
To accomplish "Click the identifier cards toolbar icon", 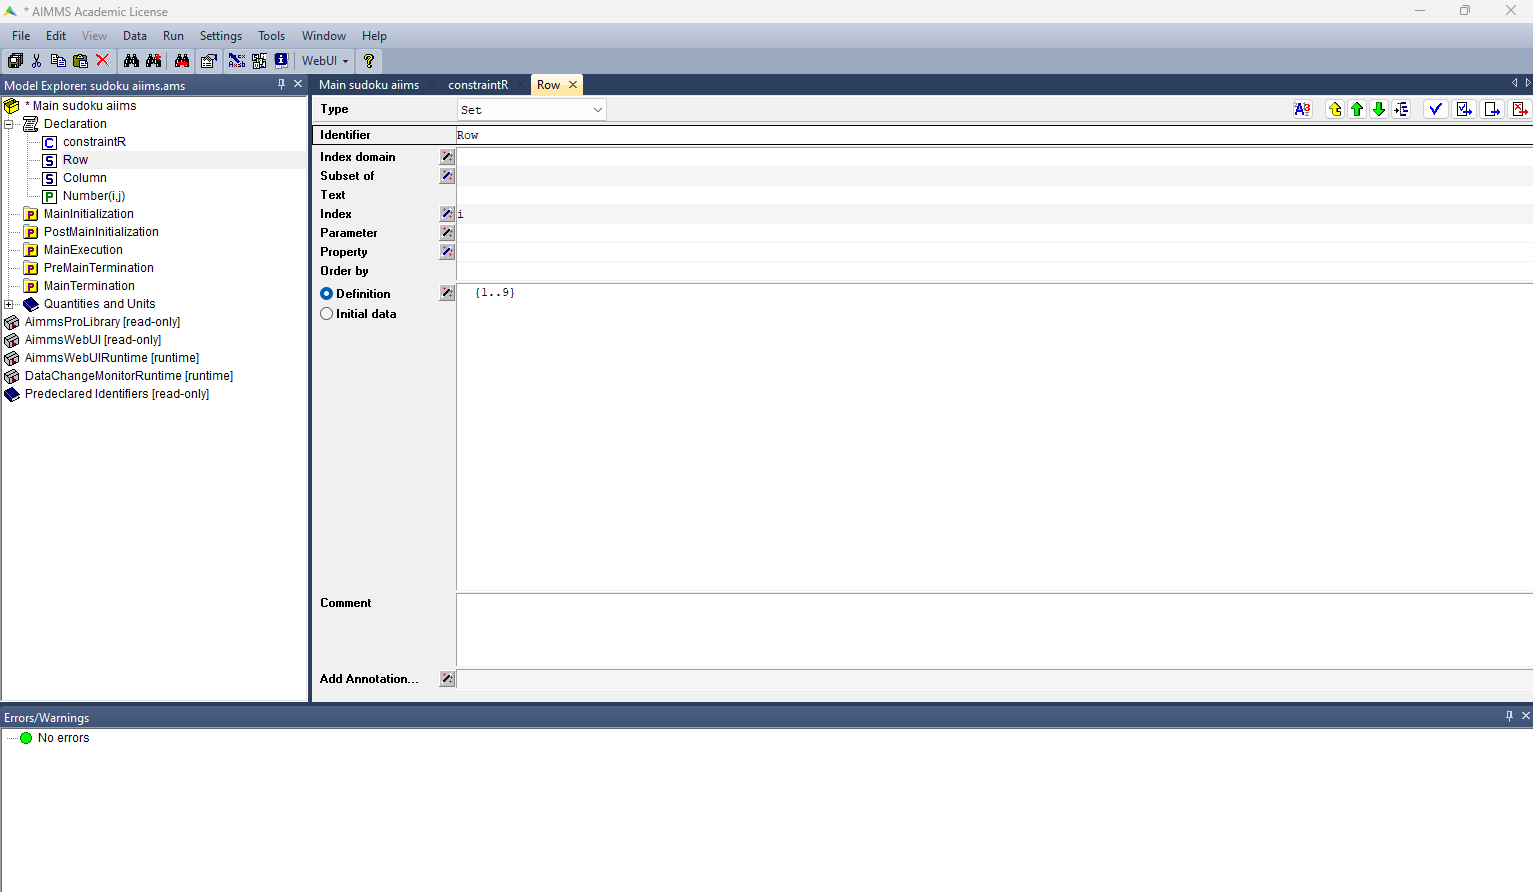I will 259,61.
